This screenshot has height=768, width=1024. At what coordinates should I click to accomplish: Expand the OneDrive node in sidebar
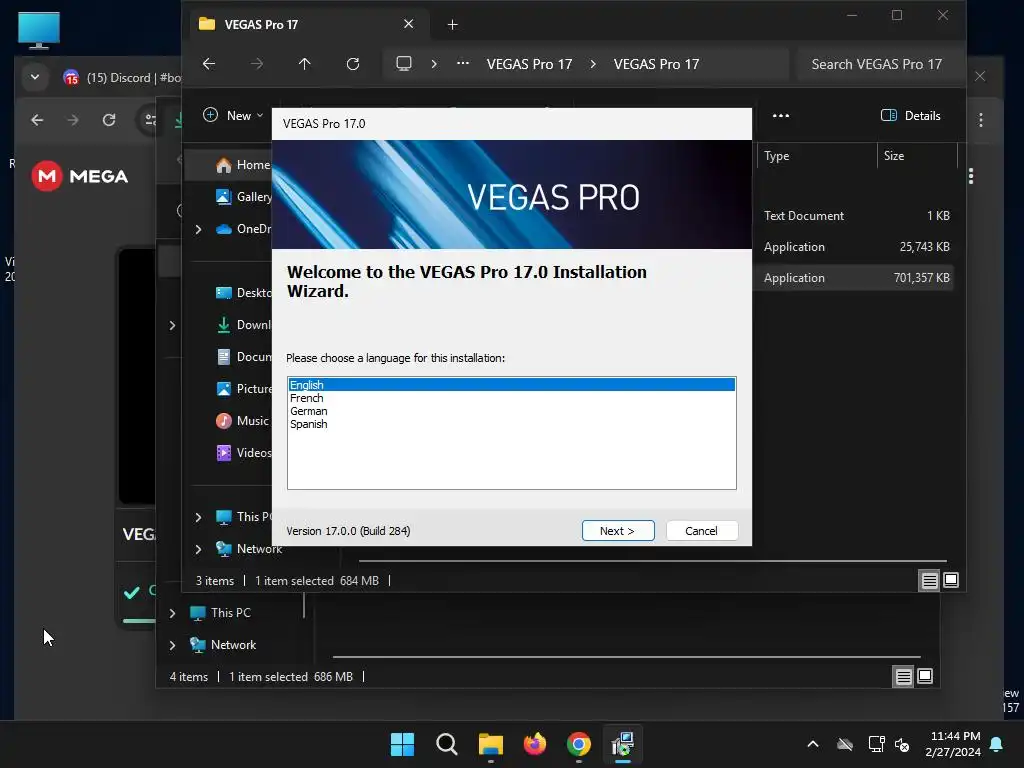coord(199,229)
